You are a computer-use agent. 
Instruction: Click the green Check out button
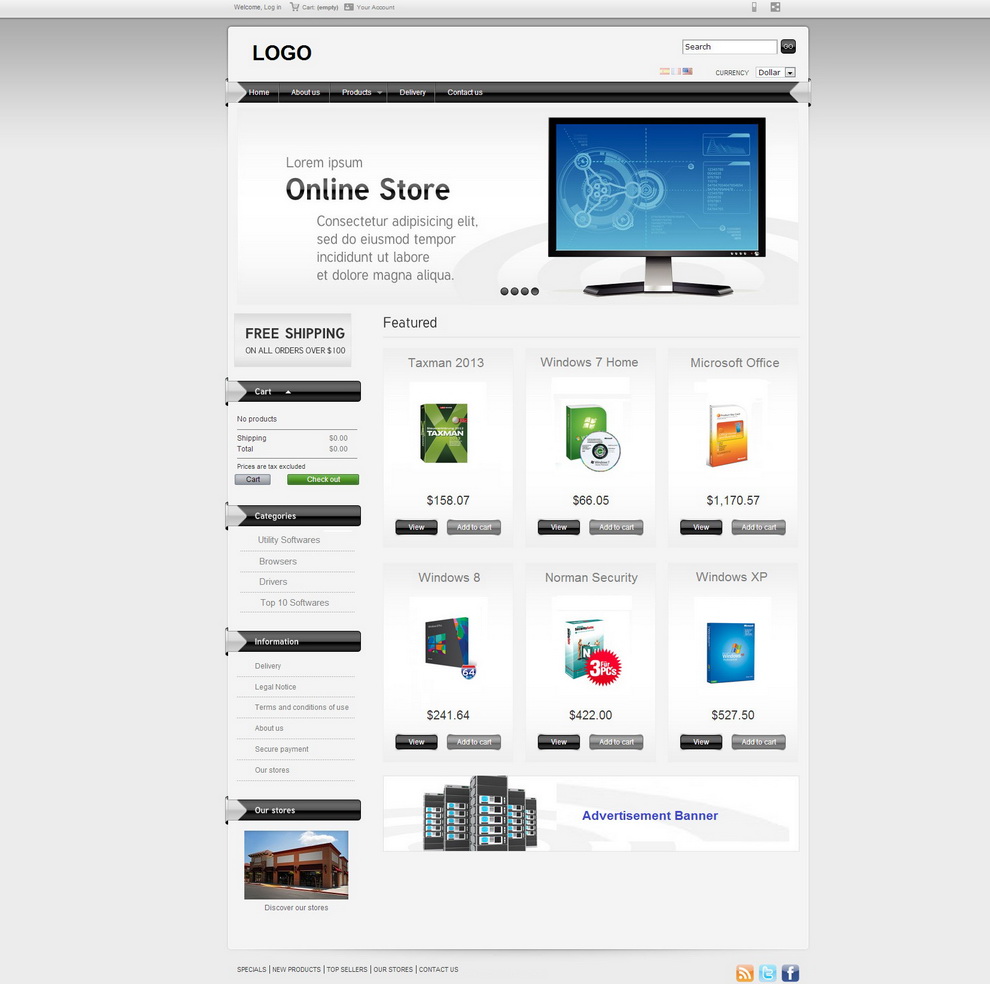pyautogui.click(x=322, y=479)
